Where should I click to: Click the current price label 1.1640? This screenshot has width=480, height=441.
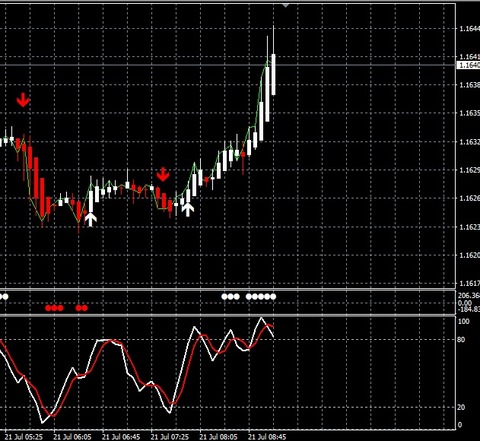point(469,65)
